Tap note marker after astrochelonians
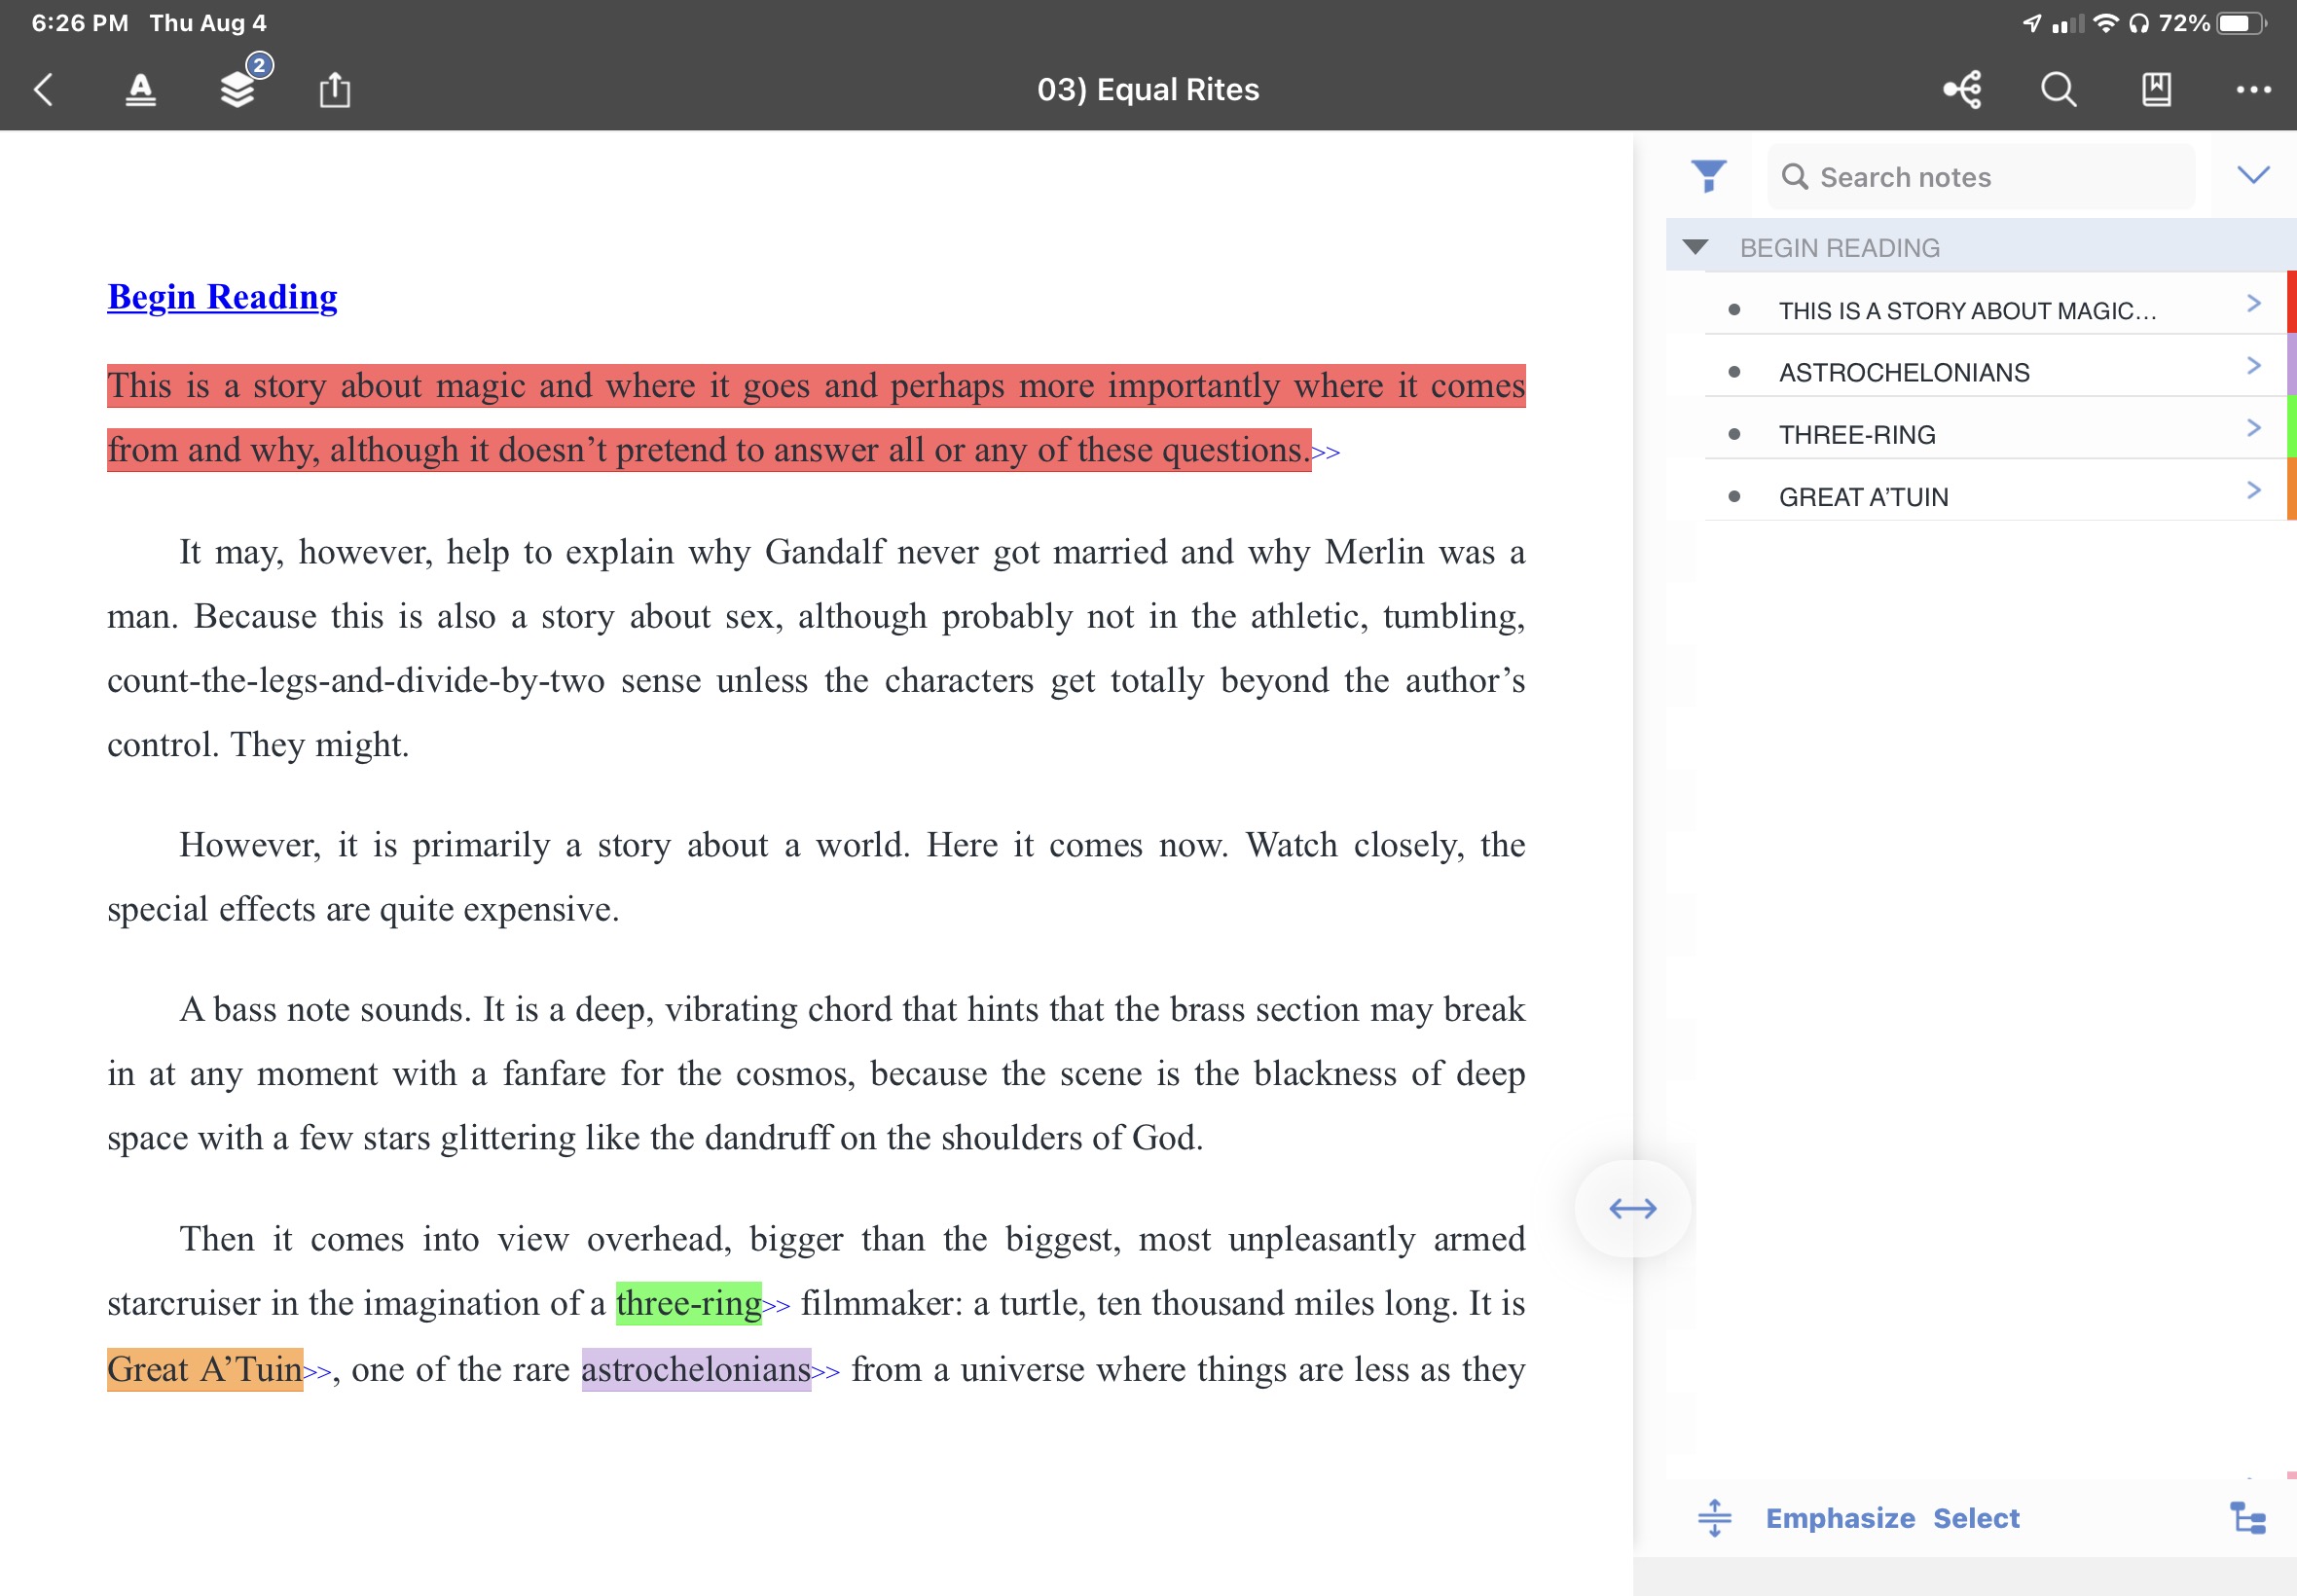Viewport: 2297px width, 1596px height. (826, 1373)
